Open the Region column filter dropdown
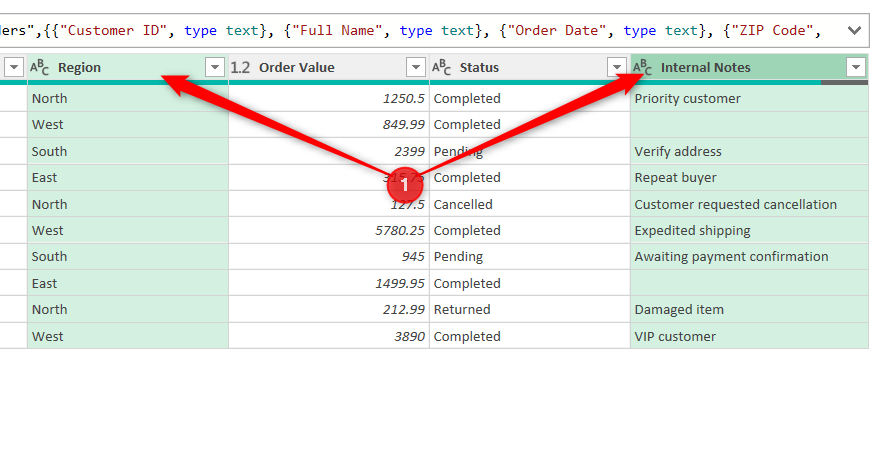Image resolution: width=875 pixels, height=450 pixels. [x=215, y=68]
